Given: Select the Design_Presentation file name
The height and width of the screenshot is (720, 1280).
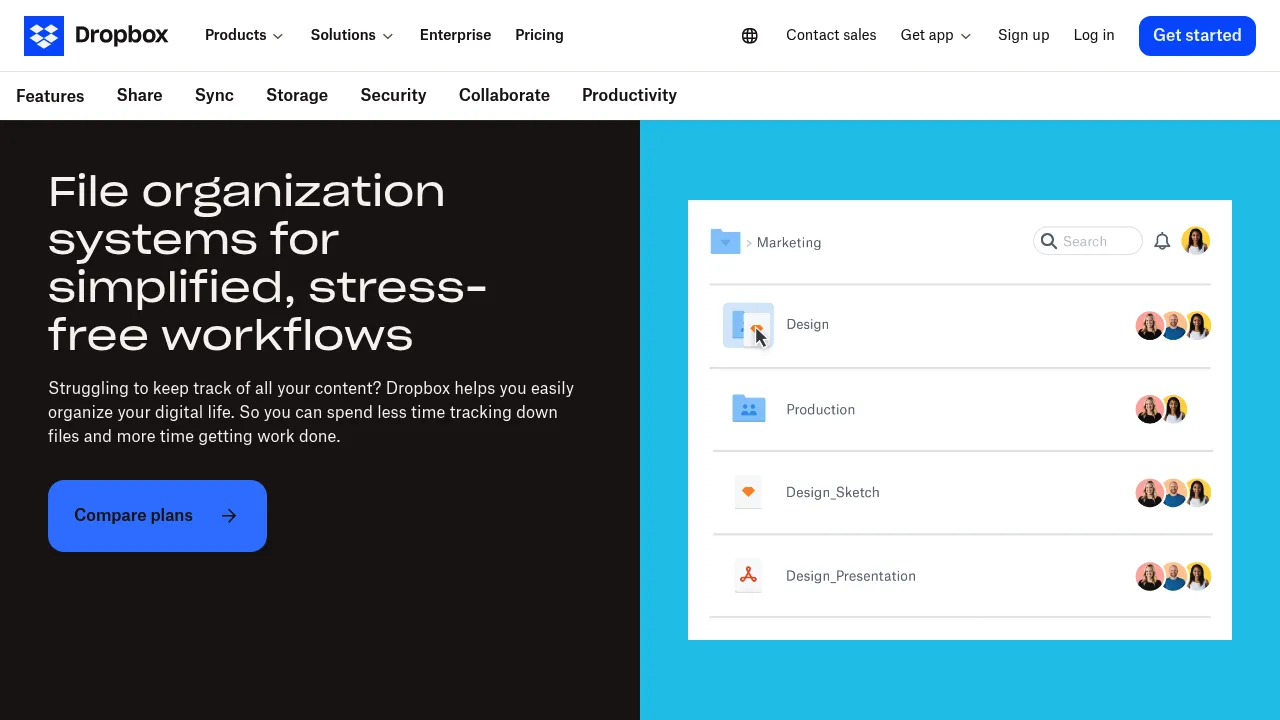Looking at the screenshot, I should pos(851,577).
